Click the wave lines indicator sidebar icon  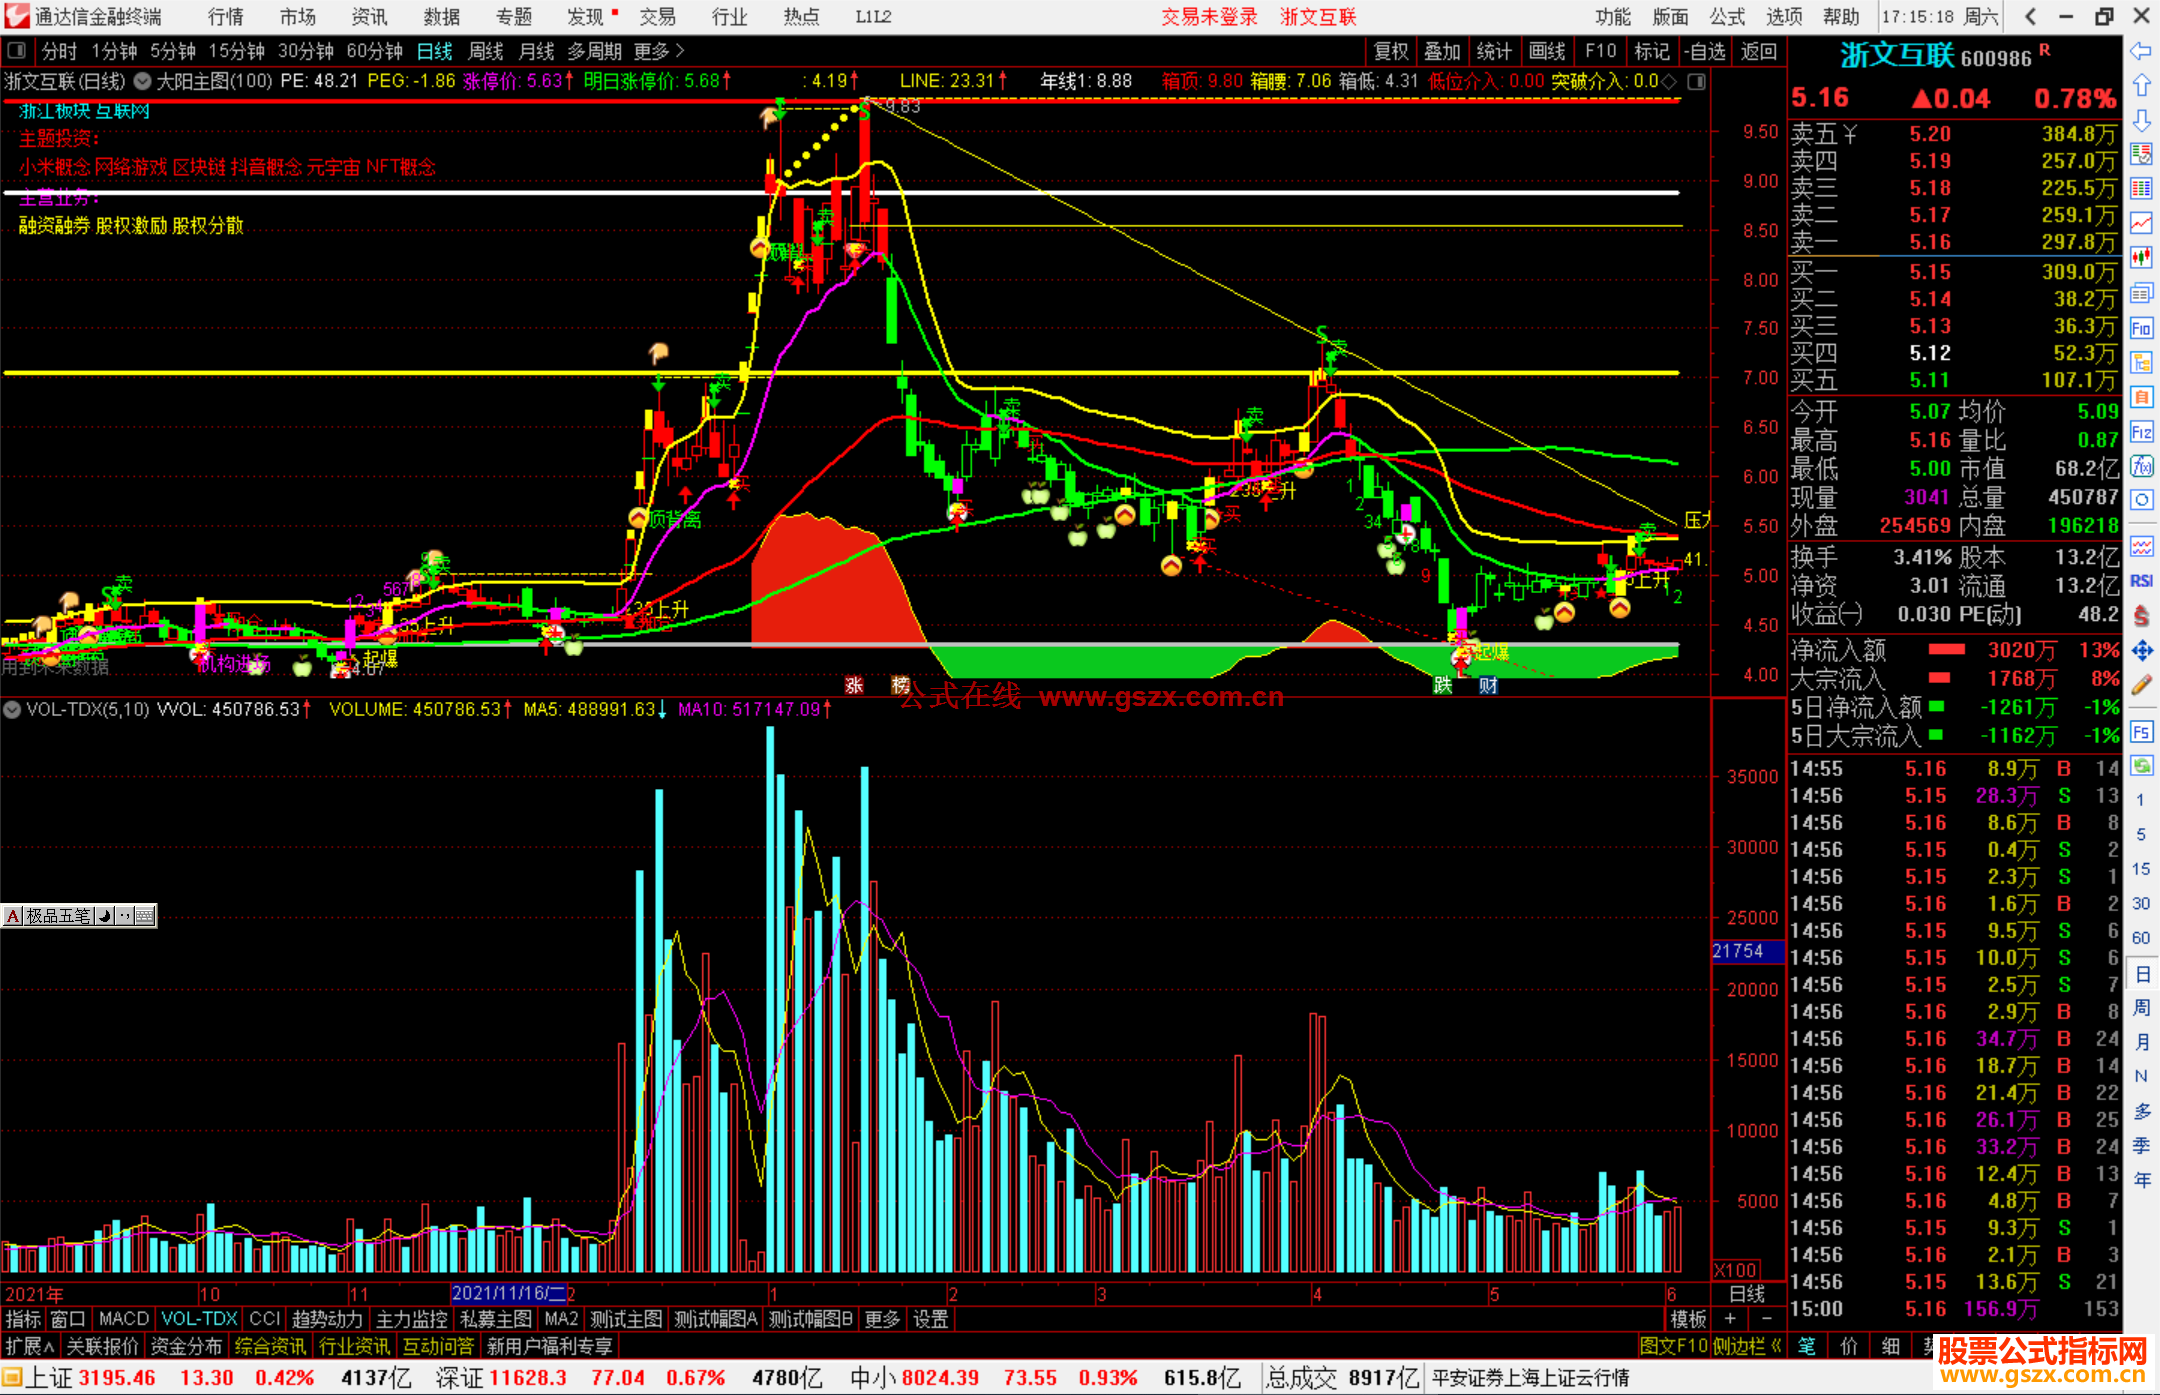pyautogui.click(x=2141, y=546)
